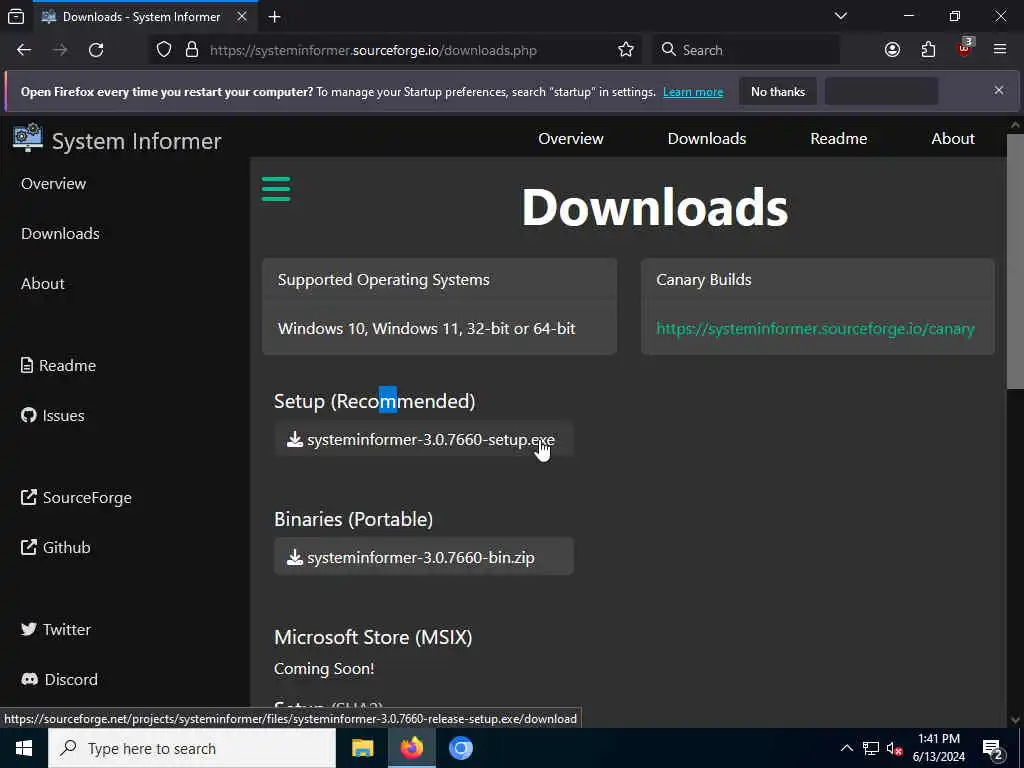The height and width of the screenshot is (768, 1024).
Task: Click the Firefox forward arrow
Action: pyautogui.click(x=60, y=50)
